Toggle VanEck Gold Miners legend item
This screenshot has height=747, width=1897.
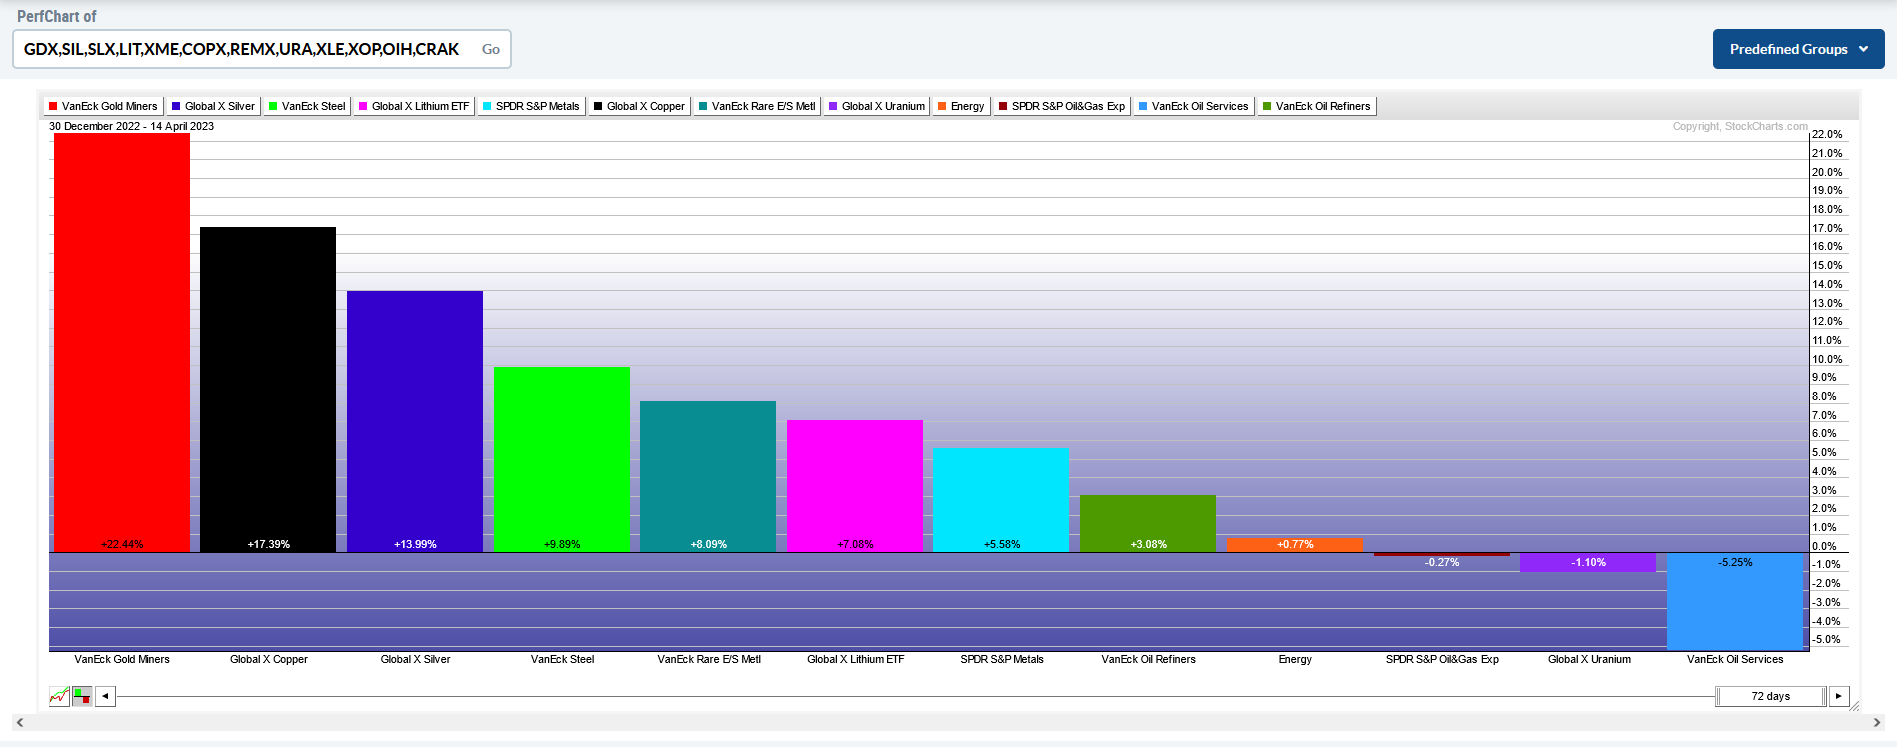103,106
